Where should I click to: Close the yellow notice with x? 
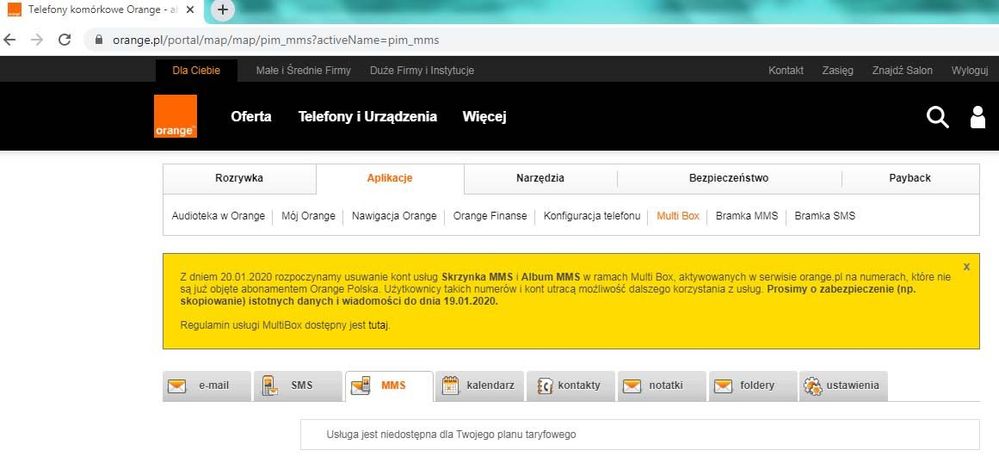(967, 266)
